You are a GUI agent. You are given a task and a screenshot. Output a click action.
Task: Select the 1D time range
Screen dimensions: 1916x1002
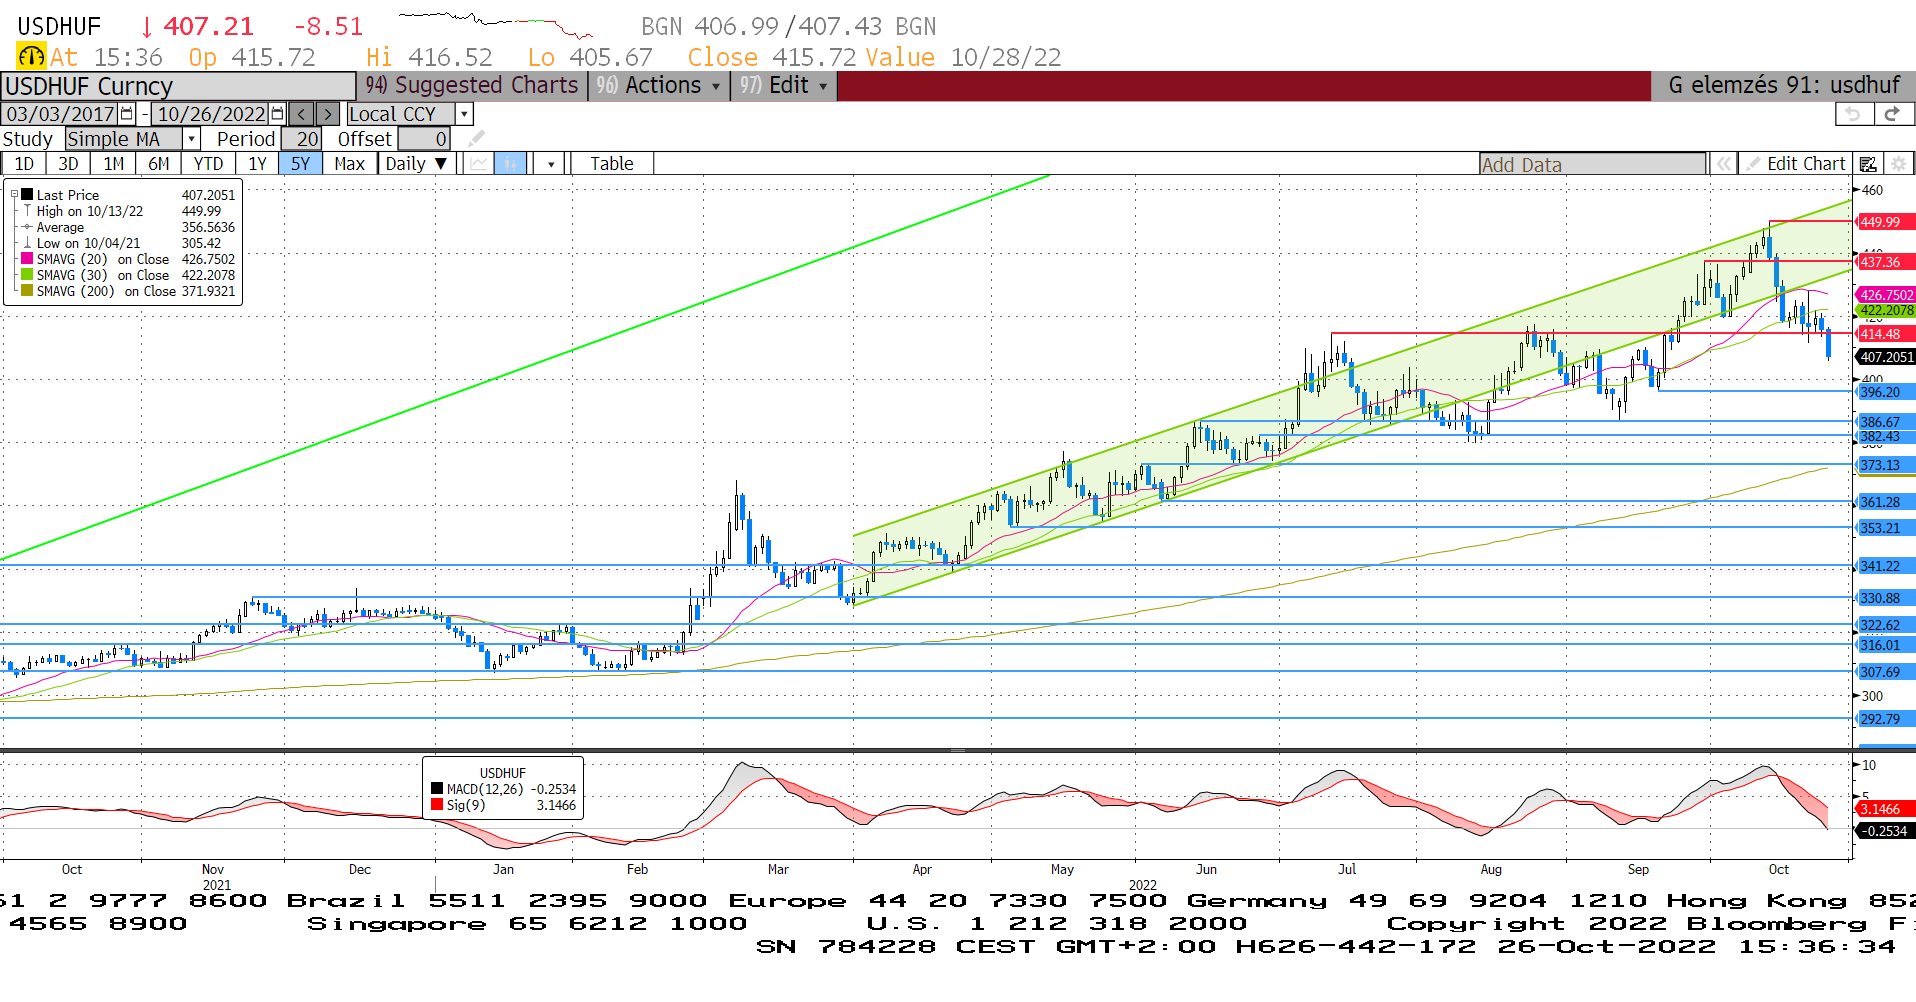click(x=24, y=164)
